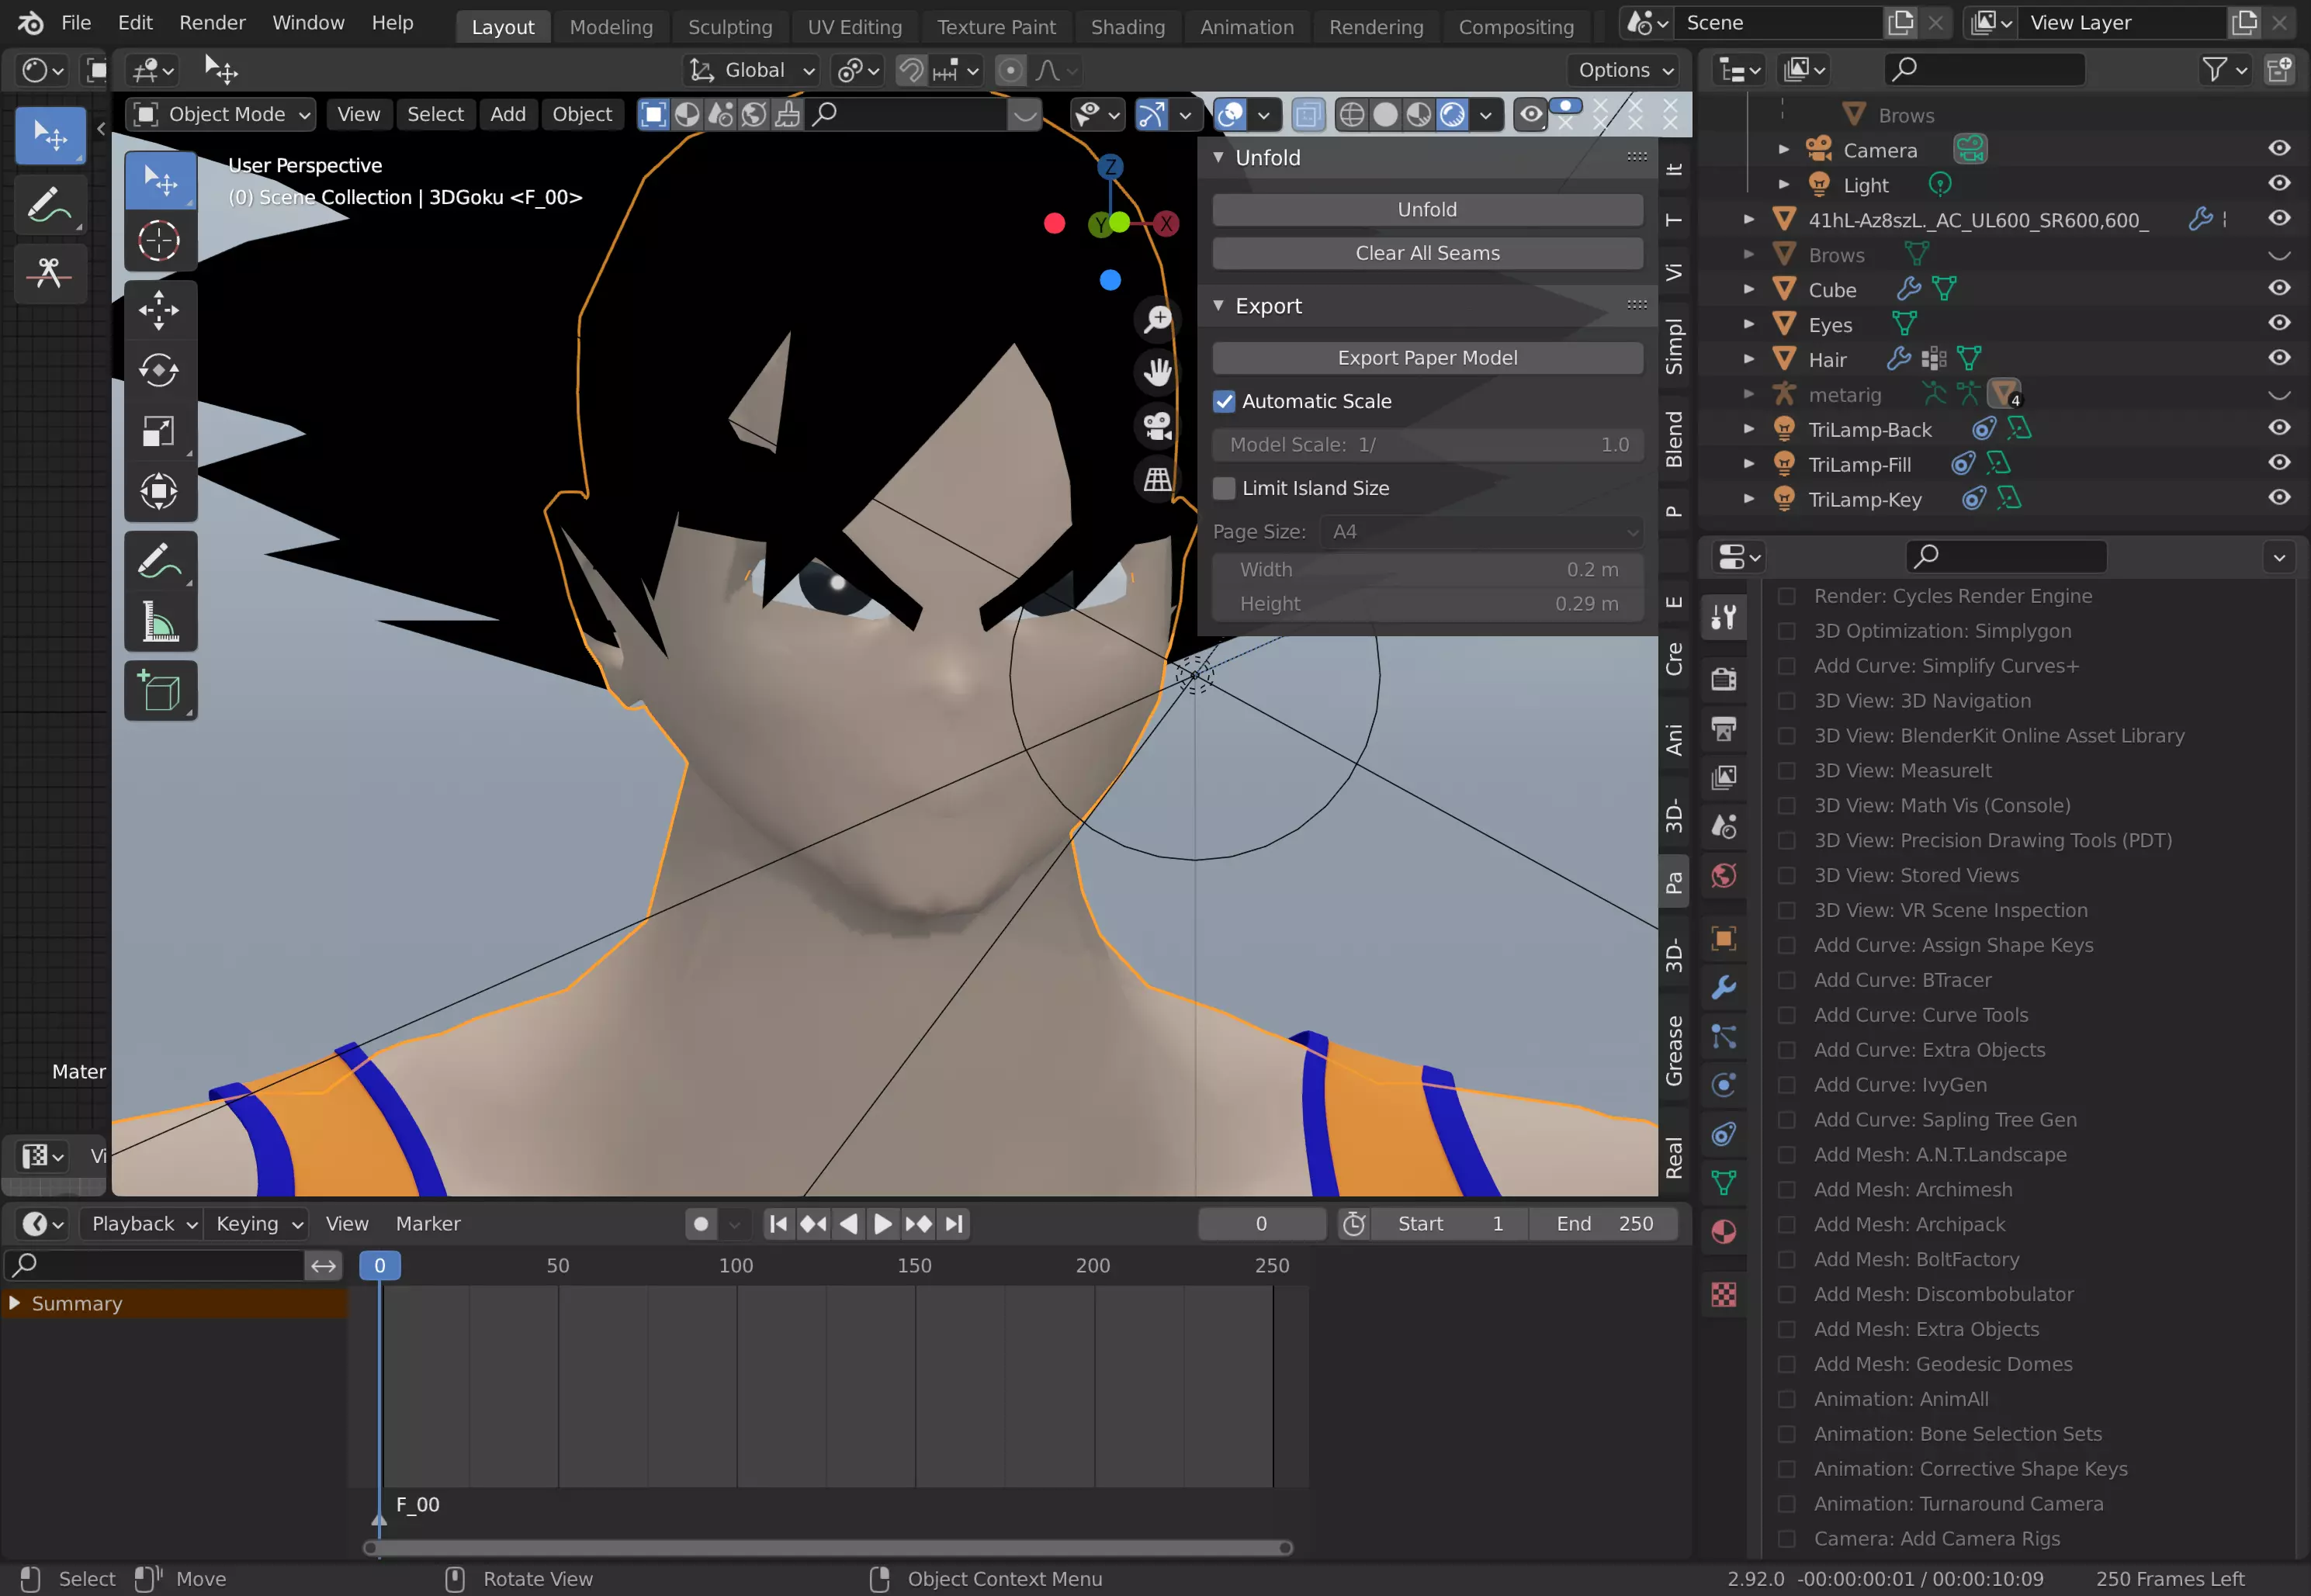The height and width of the screenshot is (1596, 2311).
Task: Play animation forward
Action: click(x=882, y=1224)
